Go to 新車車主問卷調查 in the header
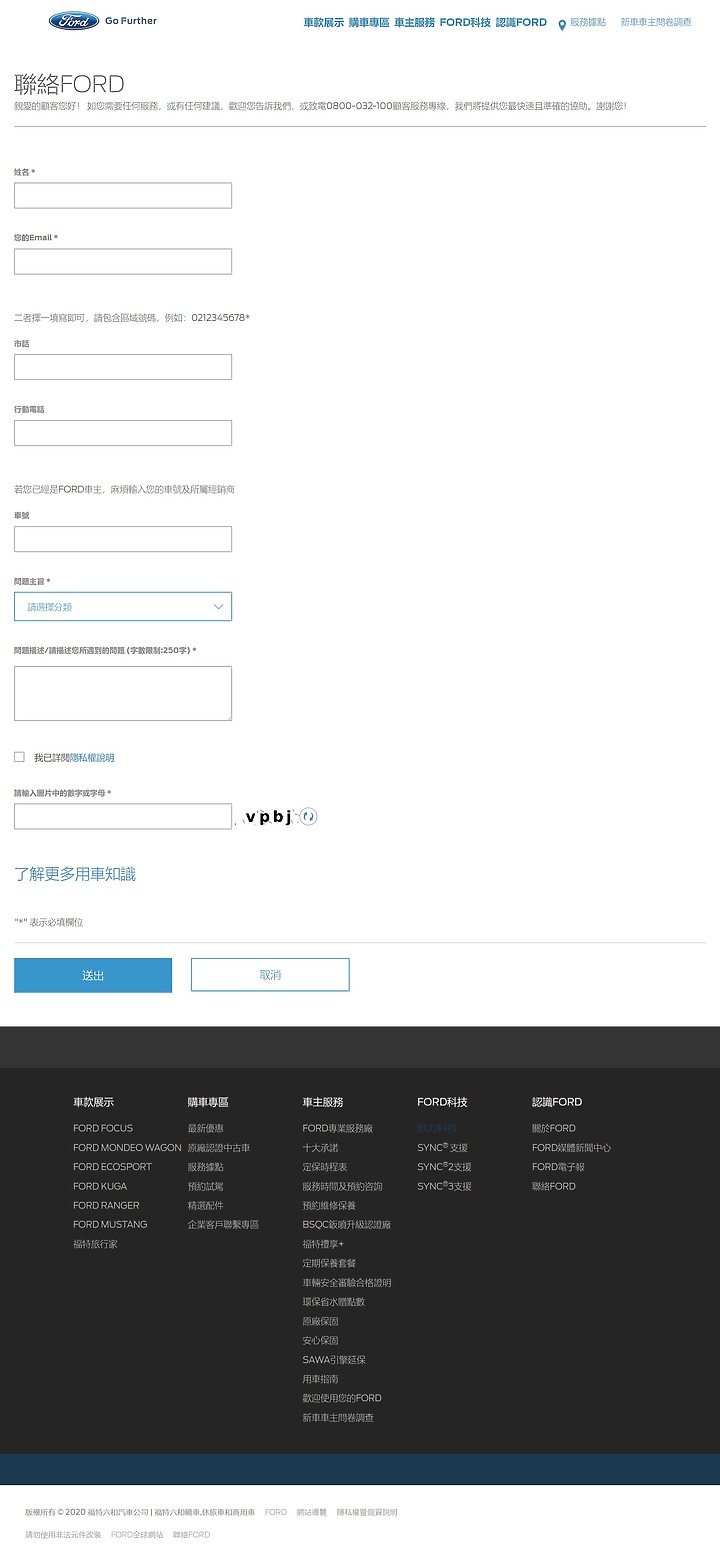This screenshot has width=720, height=1562. point(656,22)
